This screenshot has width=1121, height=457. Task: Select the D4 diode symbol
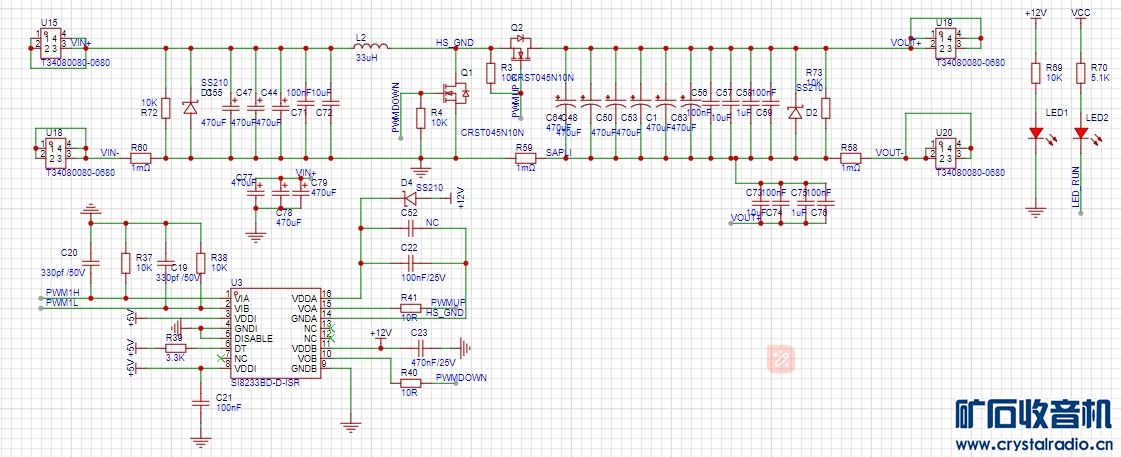[410, 197]
